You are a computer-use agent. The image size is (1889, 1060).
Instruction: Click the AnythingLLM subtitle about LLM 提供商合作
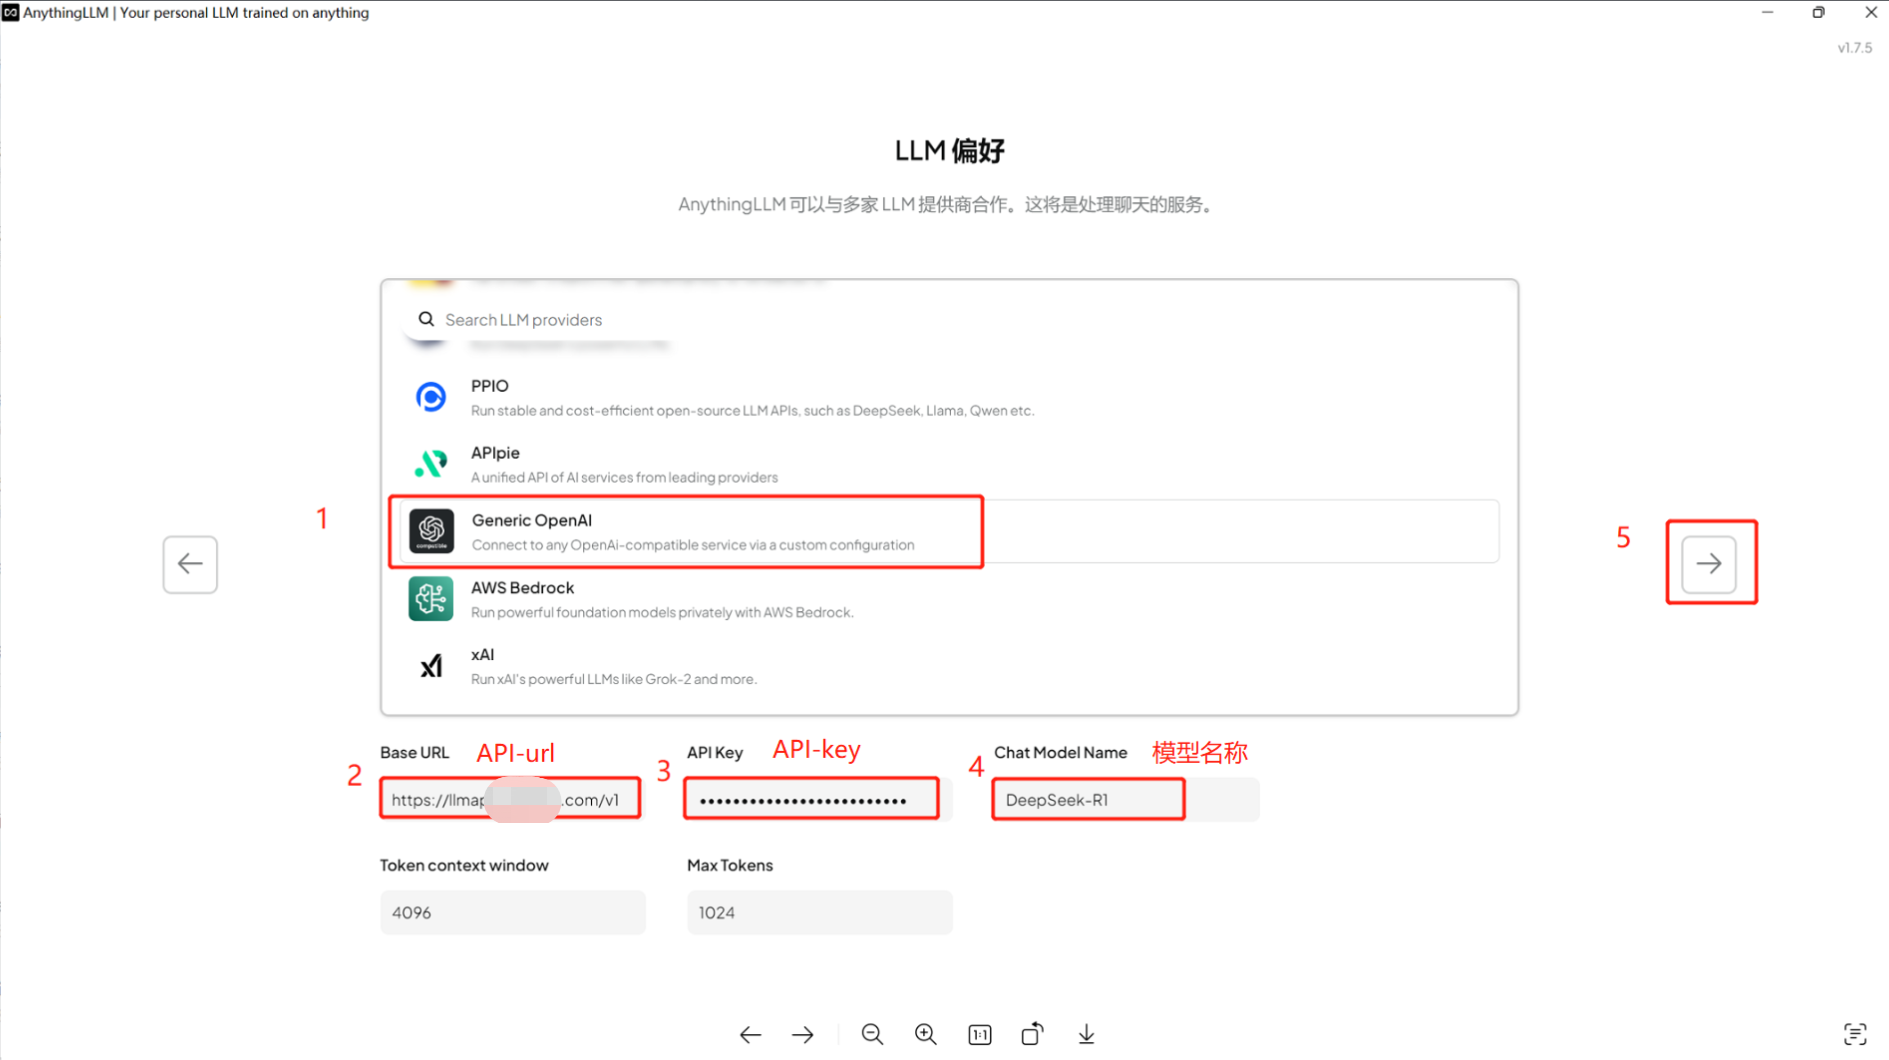click(x=947, y=205)
